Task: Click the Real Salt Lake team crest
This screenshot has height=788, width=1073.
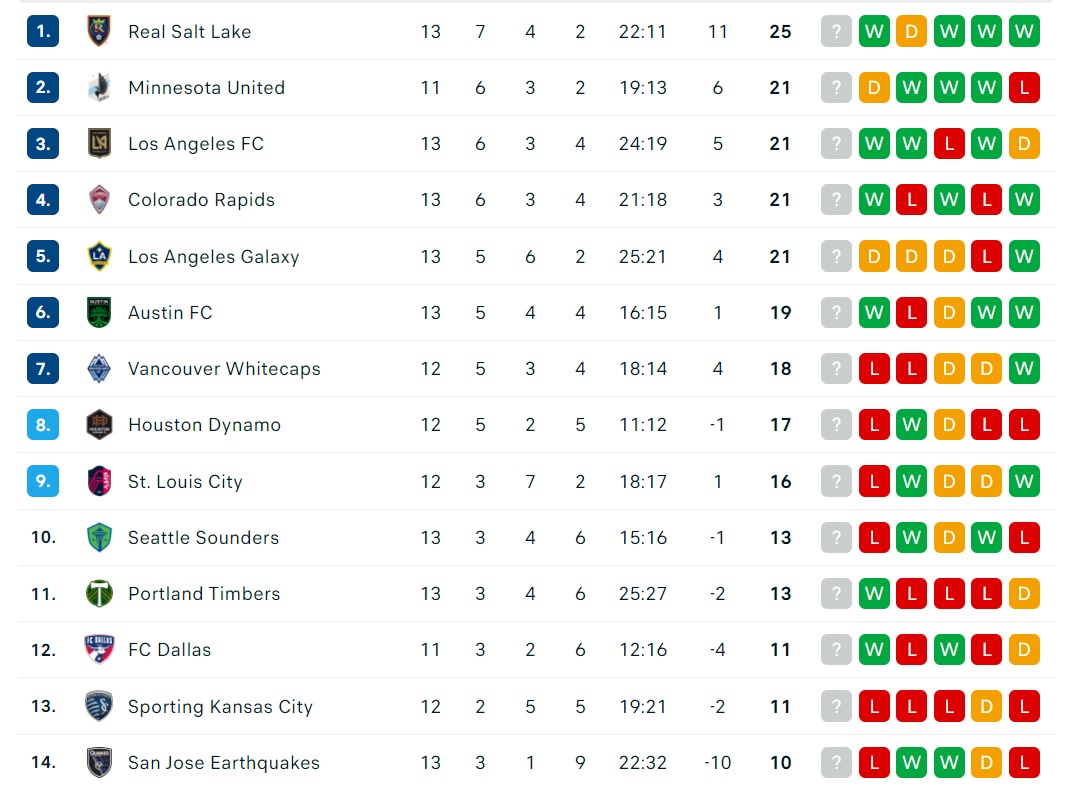Action: click(x=99, y=31)
